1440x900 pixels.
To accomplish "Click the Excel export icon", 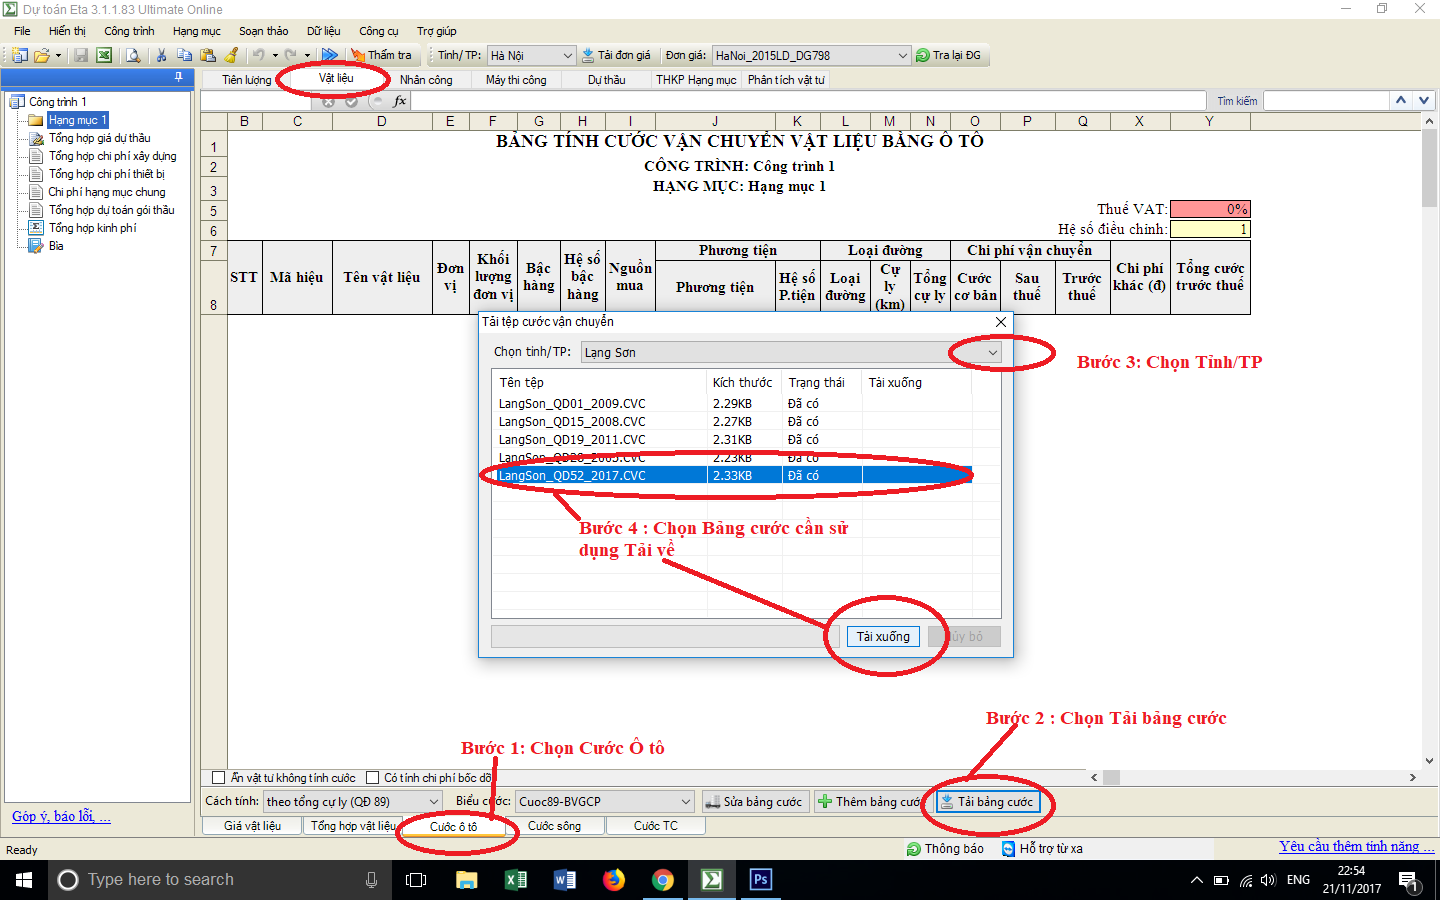I will (104, 56).
